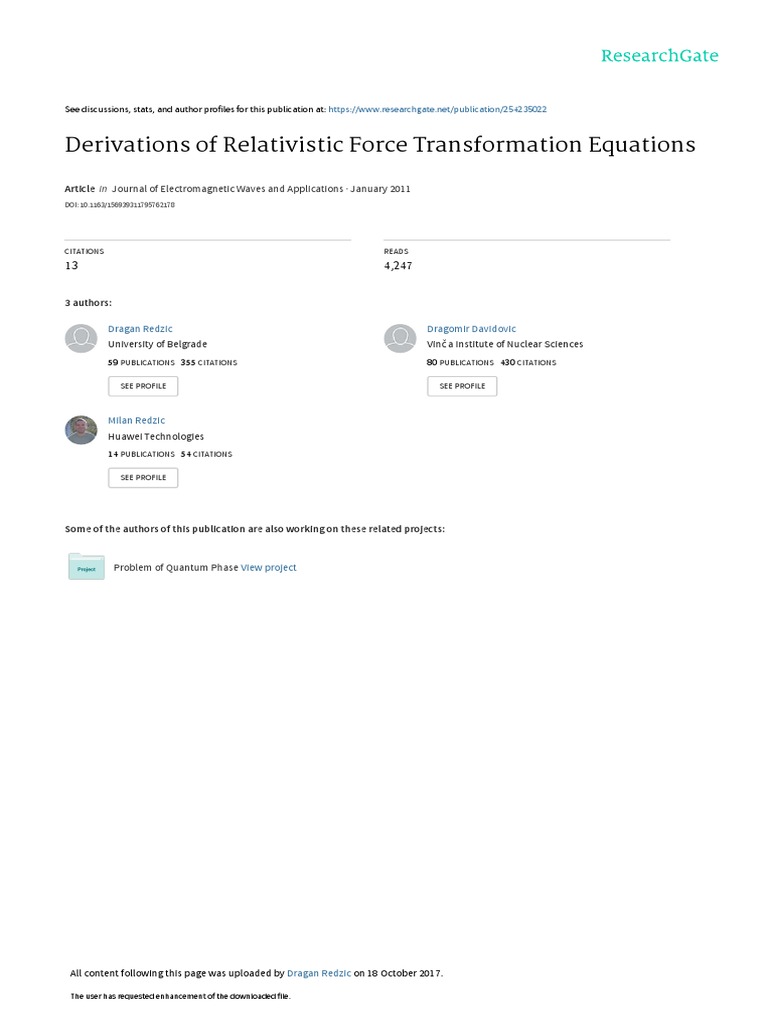Click the University of Belgrade affiliation
The width and height of the screenshot is (768, 1024).
point(157,345)
